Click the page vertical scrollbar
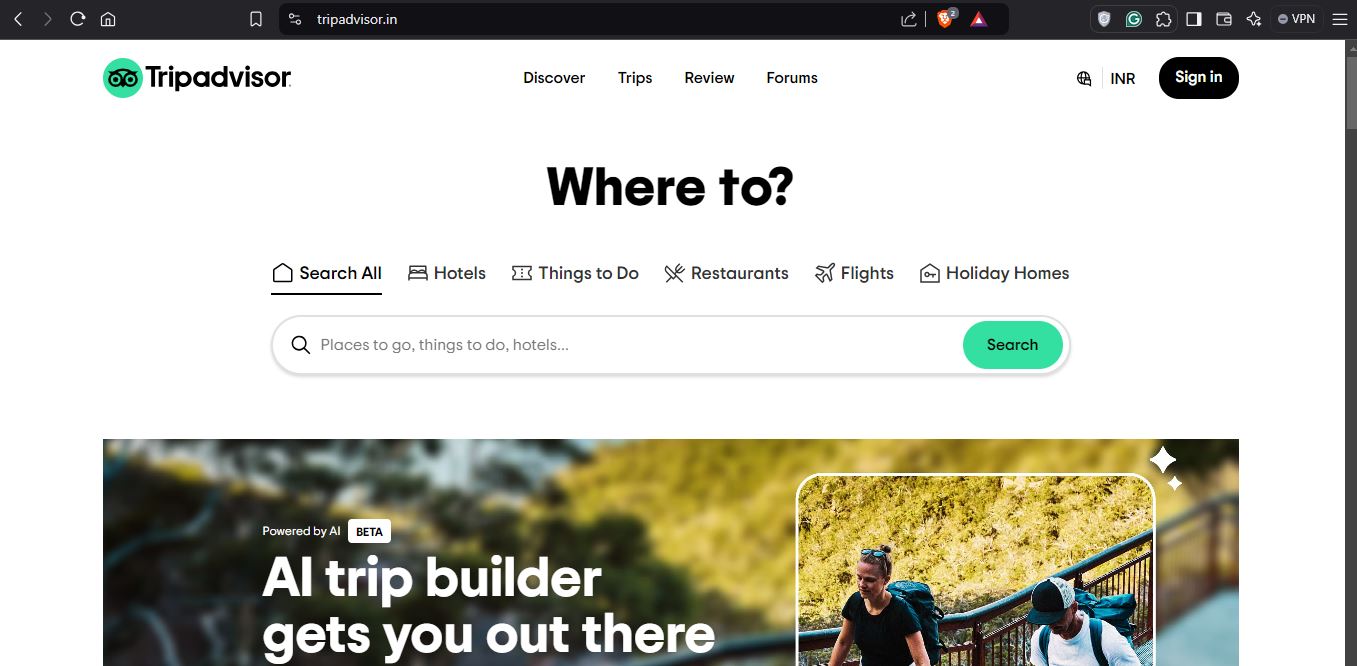 pyautogui.click(x=1350, y=353)
